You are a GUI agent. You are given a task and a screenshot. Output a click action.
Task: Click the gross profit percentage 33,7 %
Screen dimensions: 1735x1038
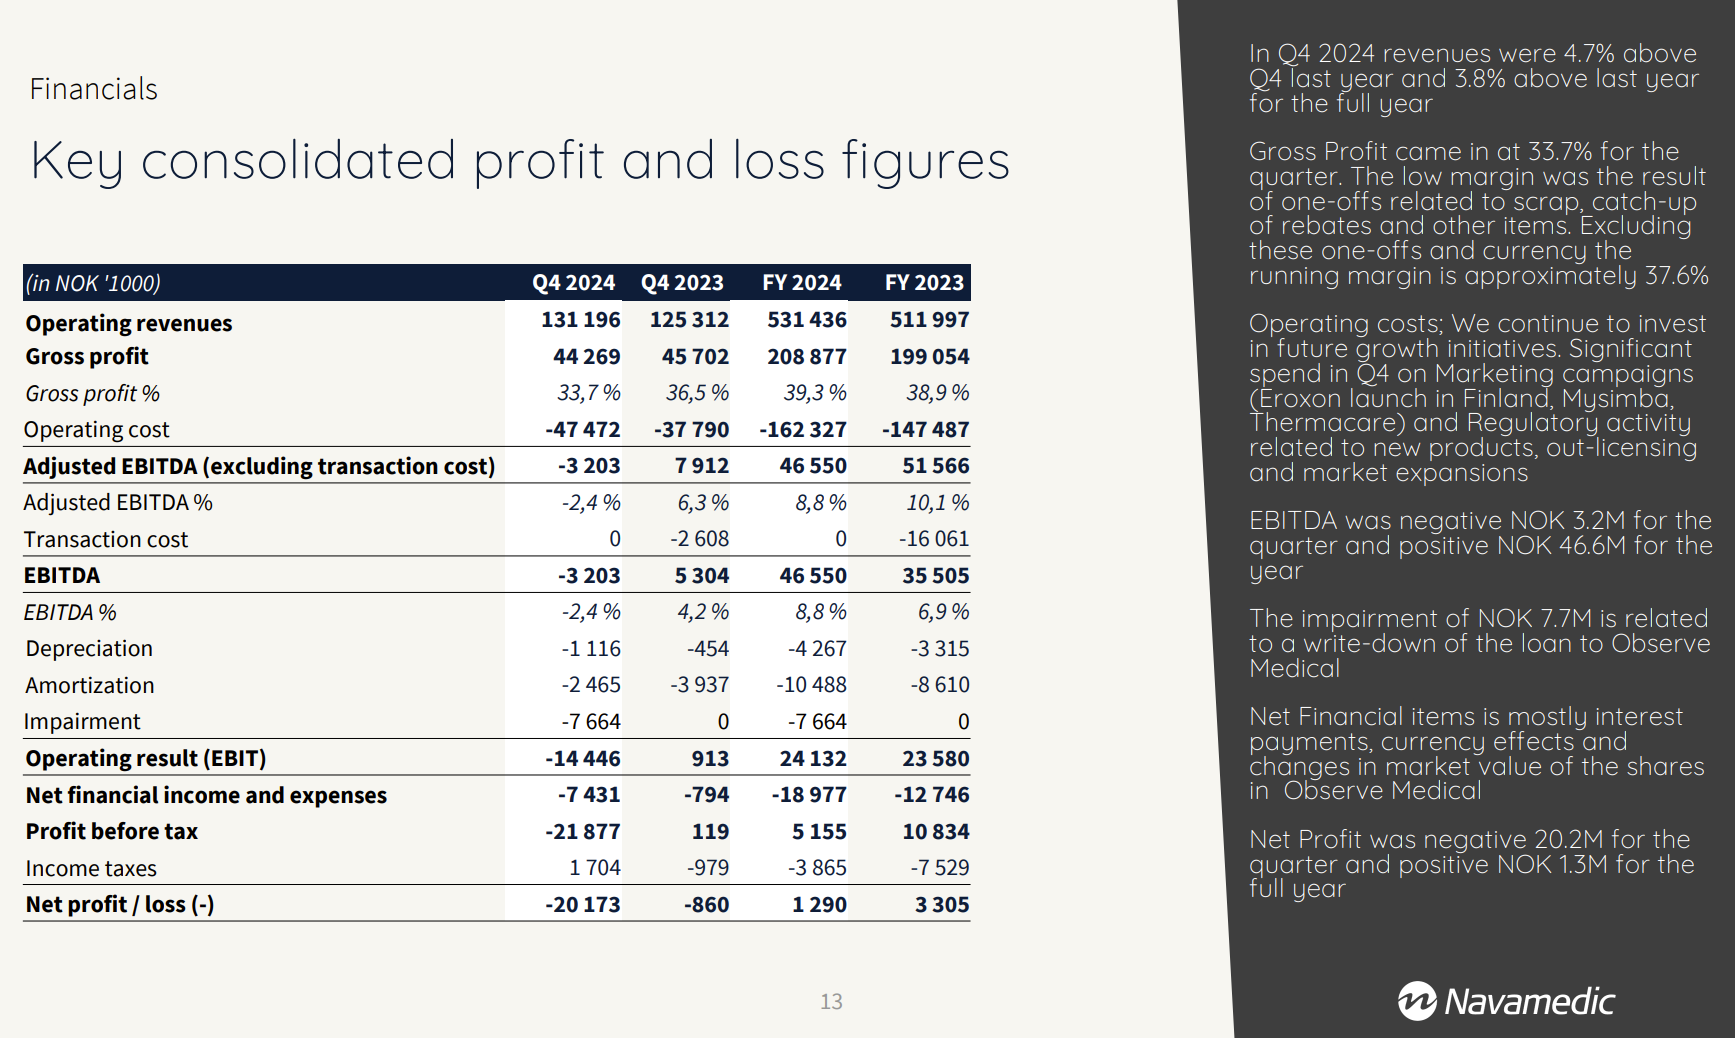pyautogui.click(x=589, y=393)
